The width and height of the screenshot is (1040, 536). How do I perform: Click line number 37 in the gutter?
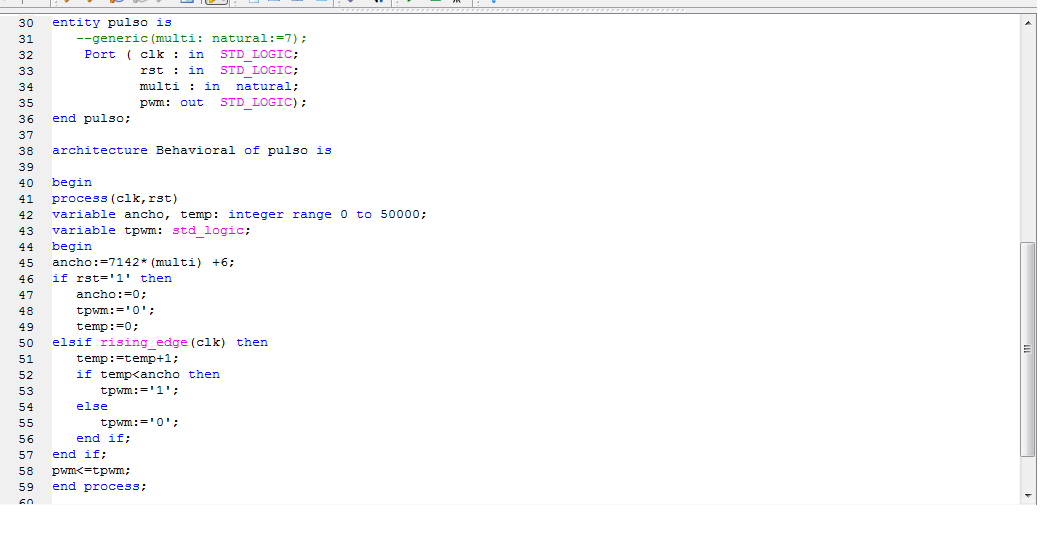tap(26, 135)
